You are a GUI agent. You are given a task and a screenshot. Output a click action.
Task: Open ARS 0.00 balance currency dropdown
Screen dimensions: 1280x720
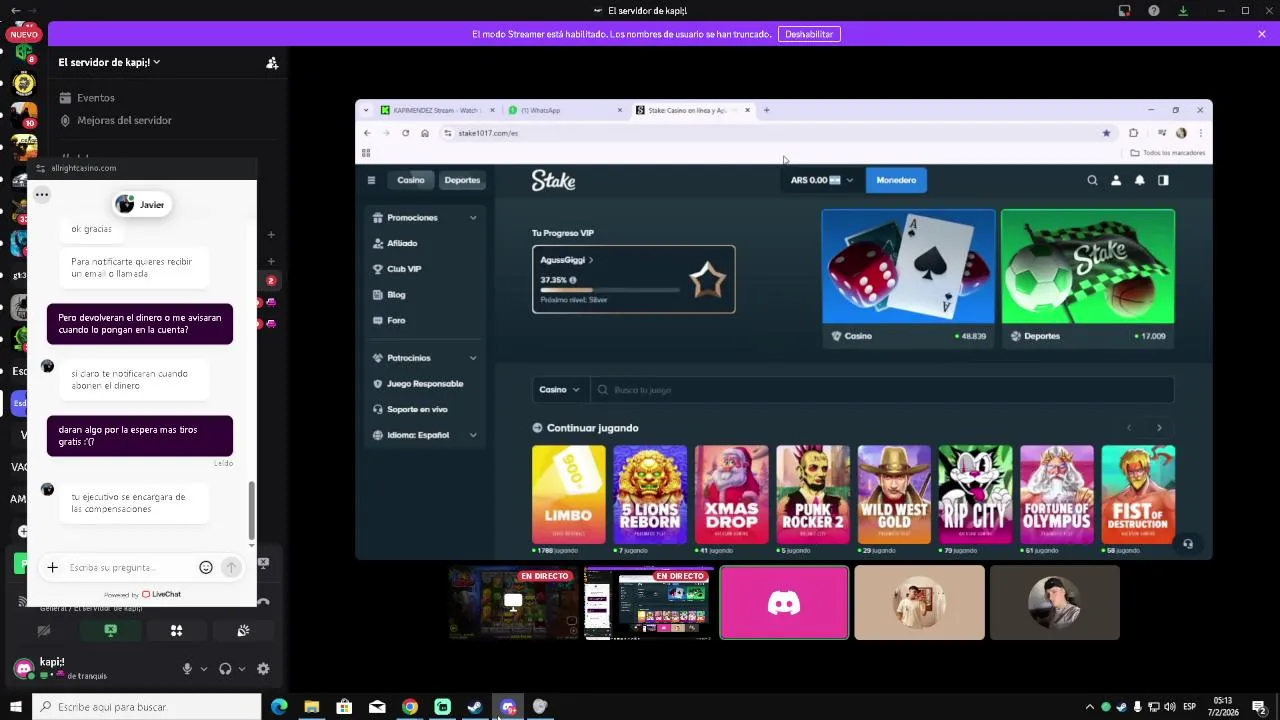pos(821,180)
